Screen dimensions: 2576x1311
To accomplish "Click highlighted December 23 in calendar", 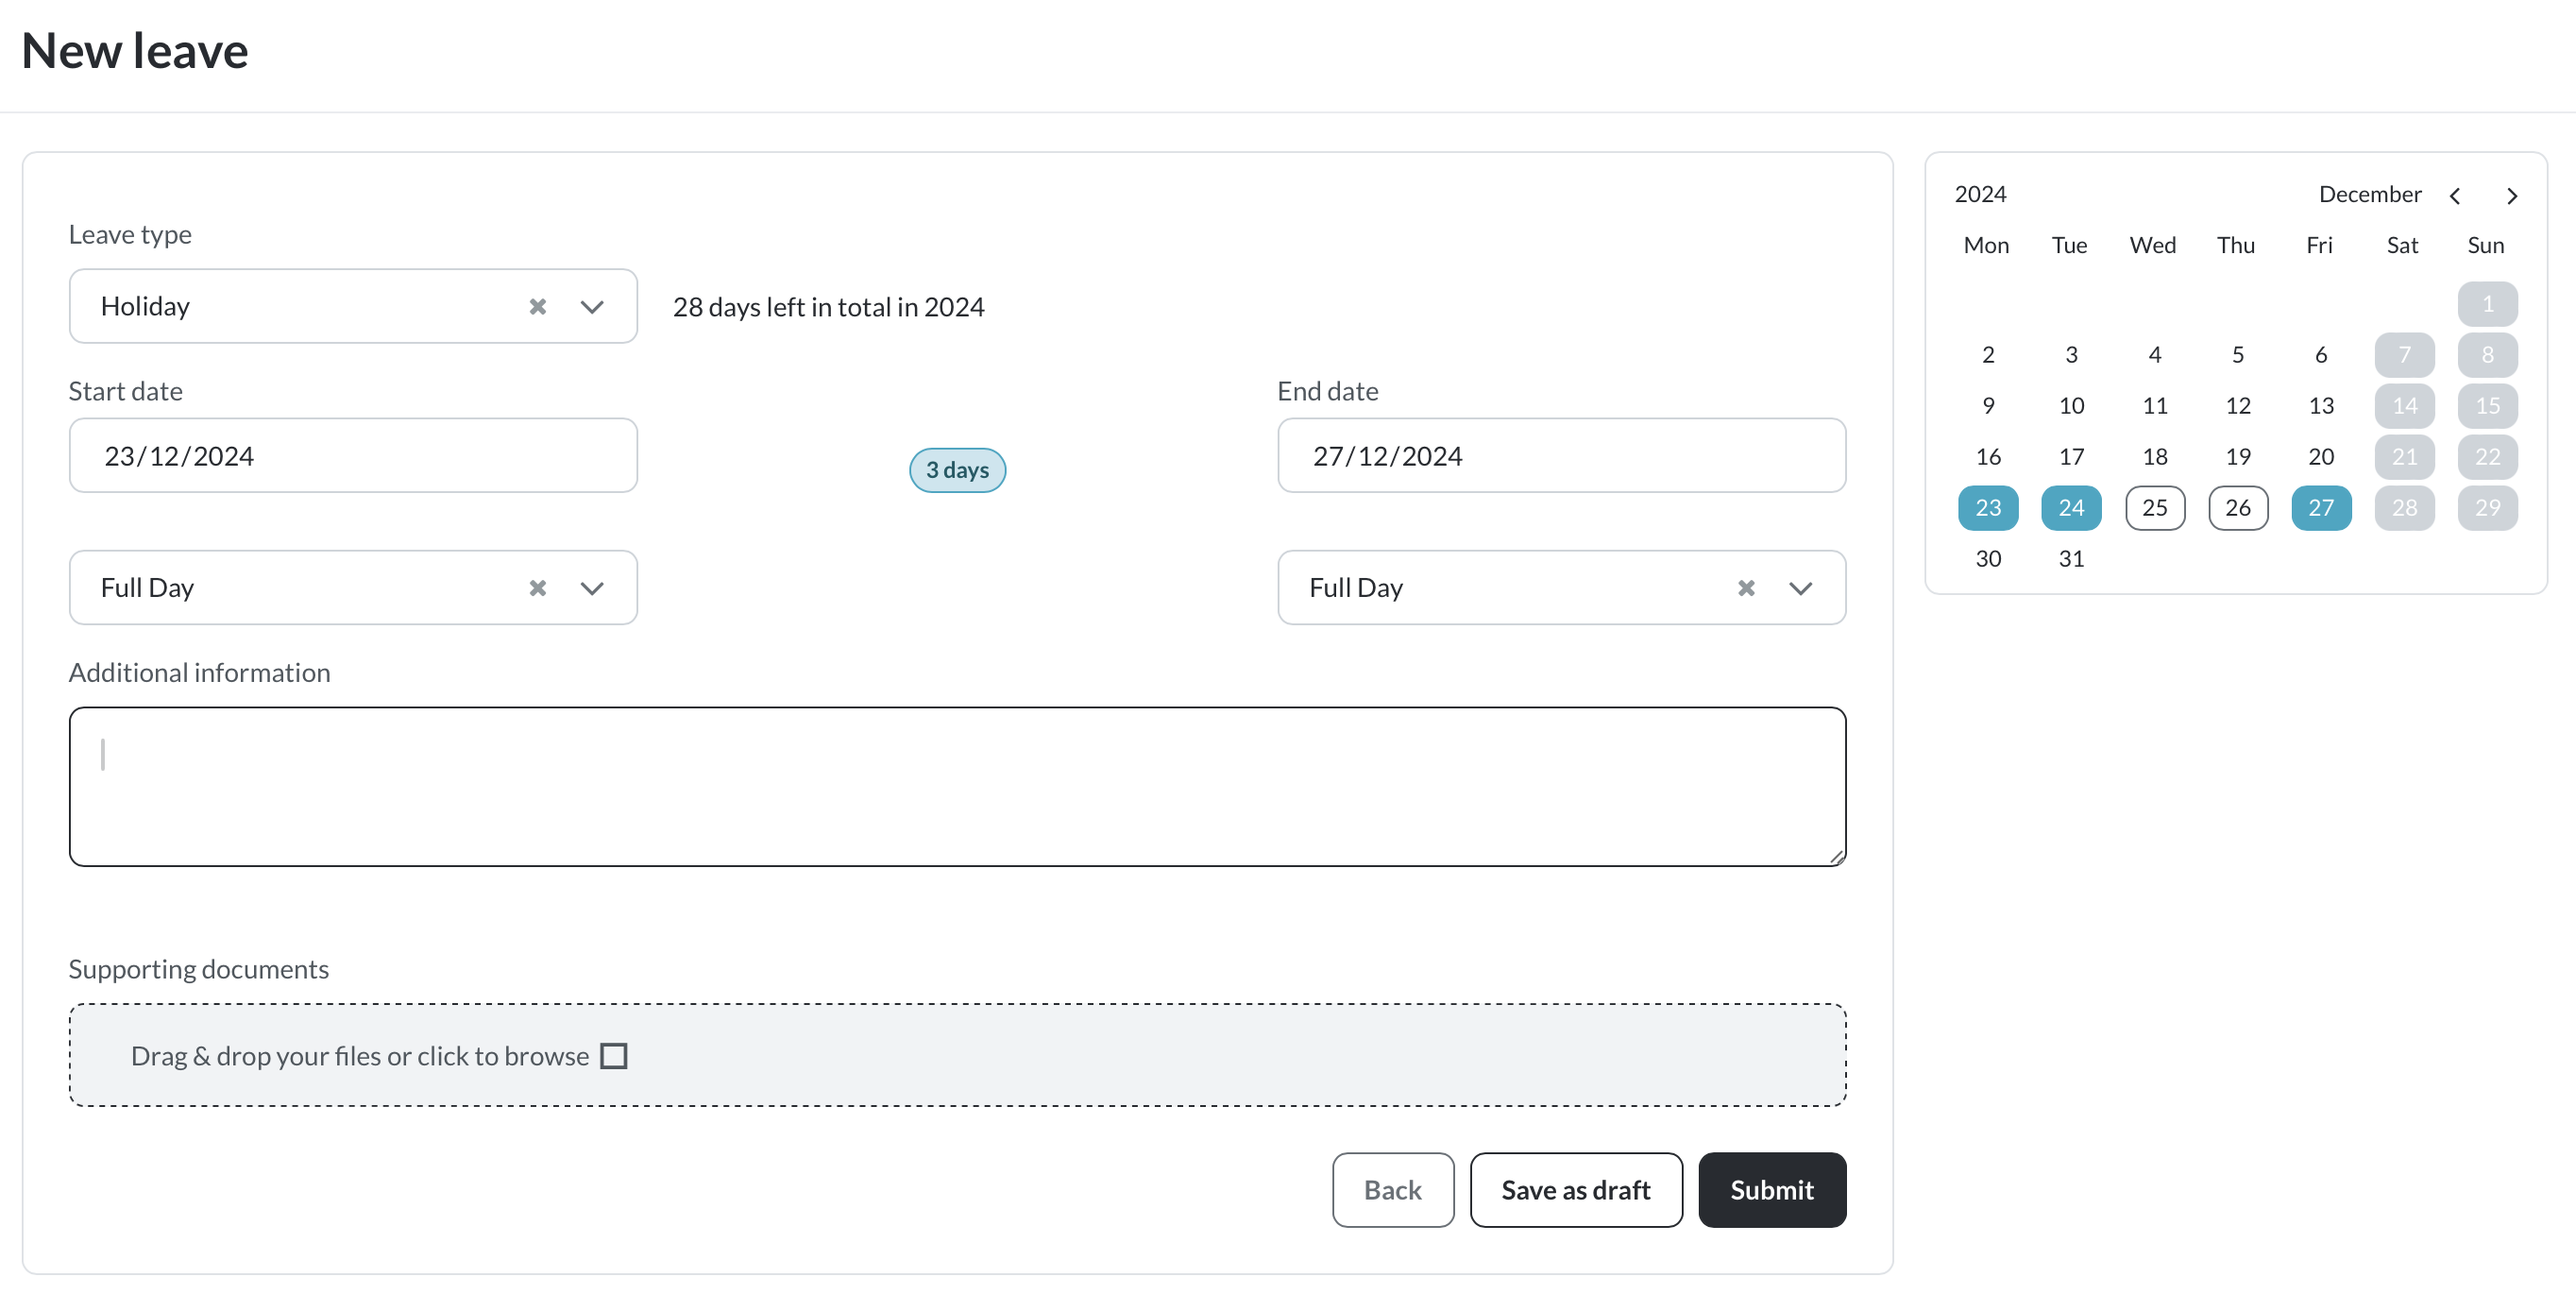I will click(x=1988, y=508).
